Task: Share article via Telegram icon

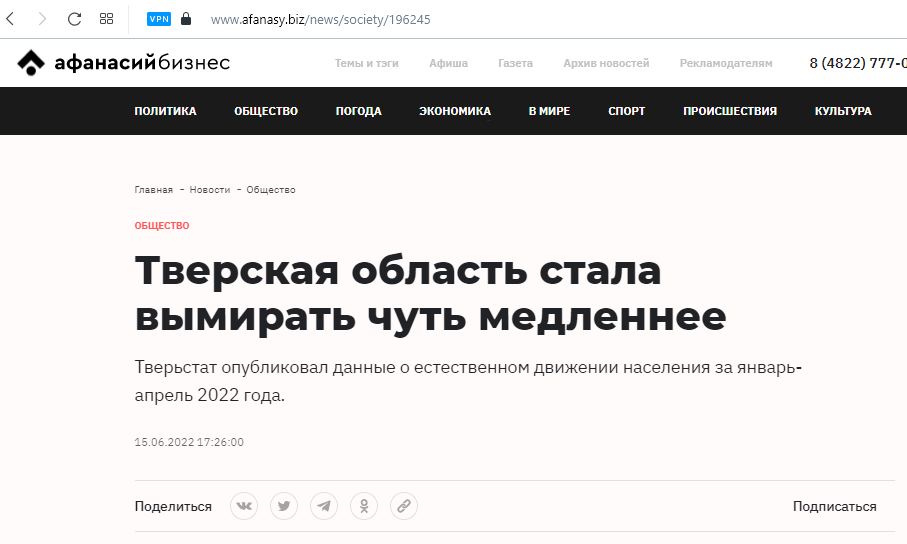Action: tap(324, 506)
